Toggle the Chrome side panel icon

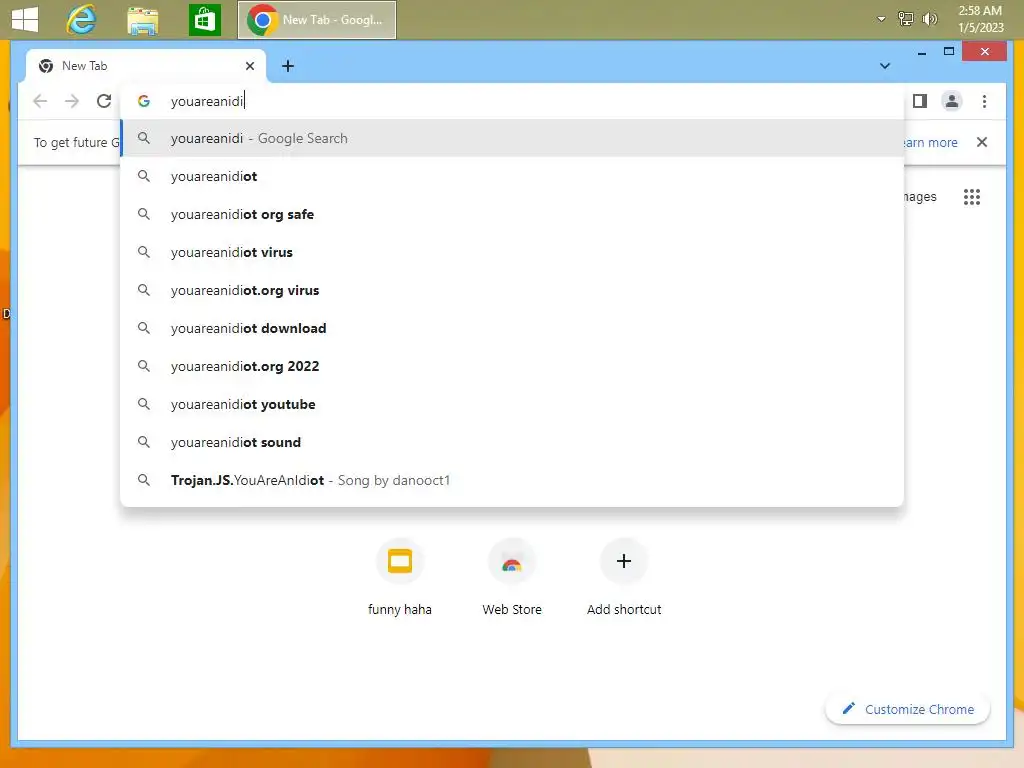[920, 101]
